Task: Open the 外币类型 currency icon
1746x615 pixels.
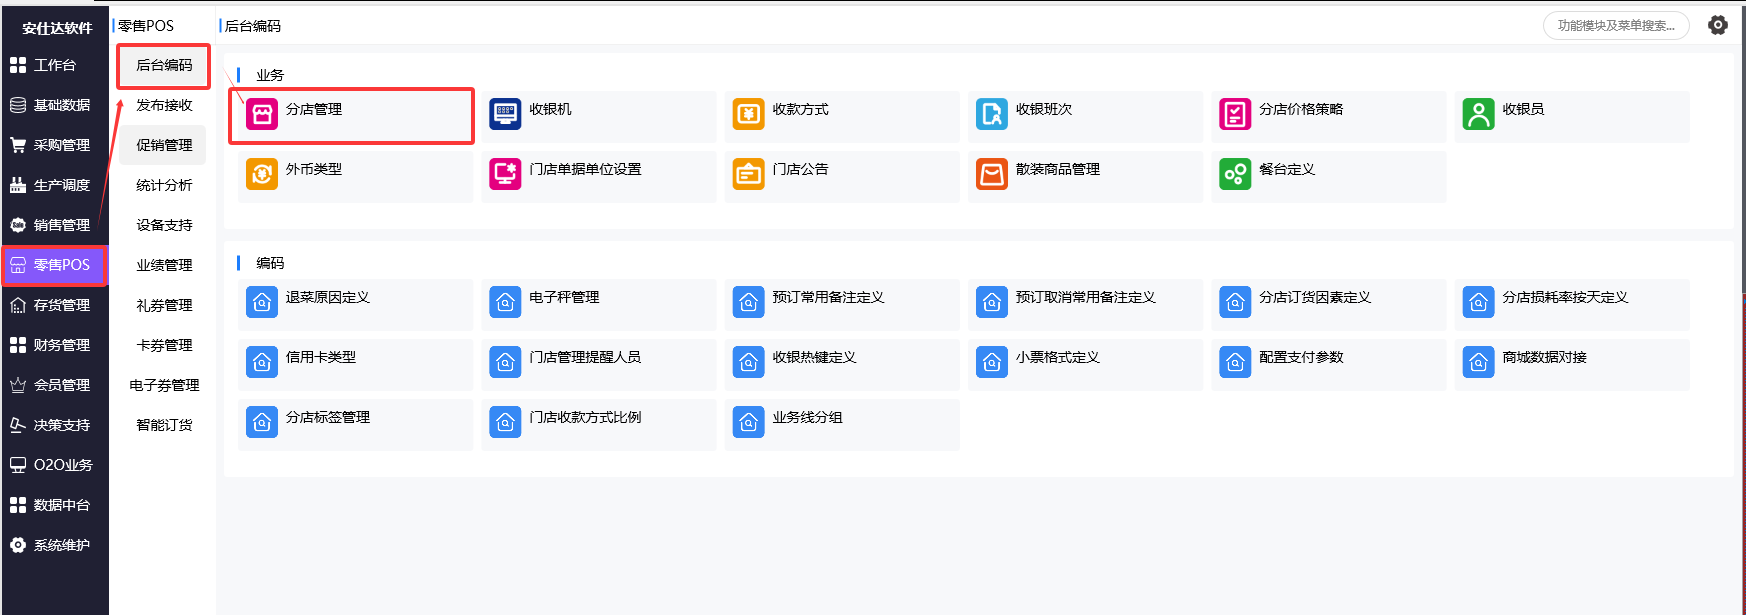Action: point(262,175)
